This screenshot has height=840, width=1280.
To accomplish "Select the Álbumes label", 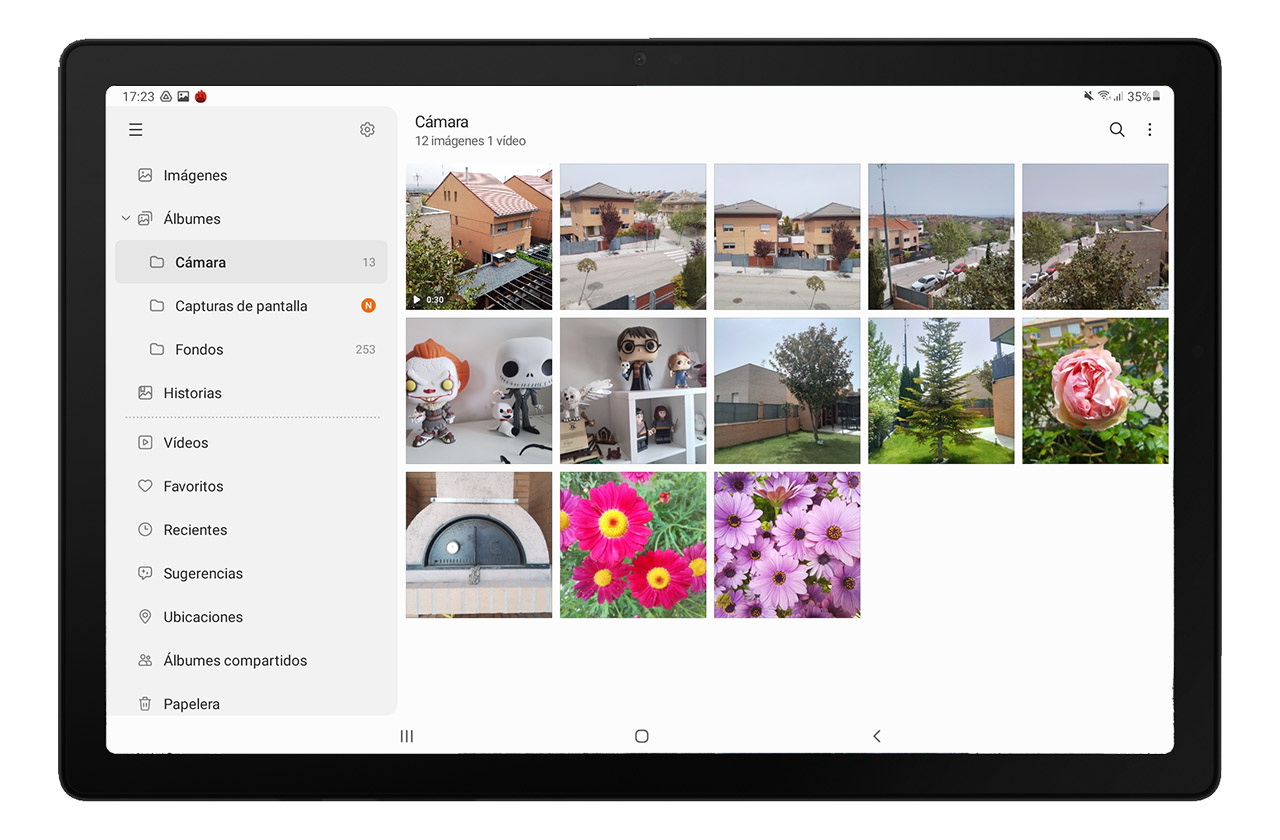I will 192,219.
